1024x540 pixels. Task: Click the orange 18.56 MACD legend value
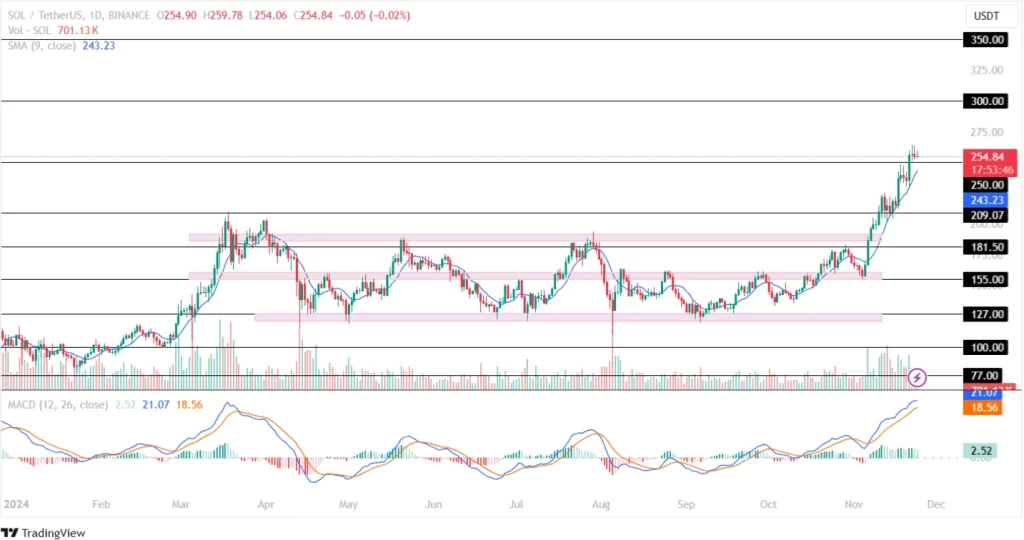tap(189, 405)
